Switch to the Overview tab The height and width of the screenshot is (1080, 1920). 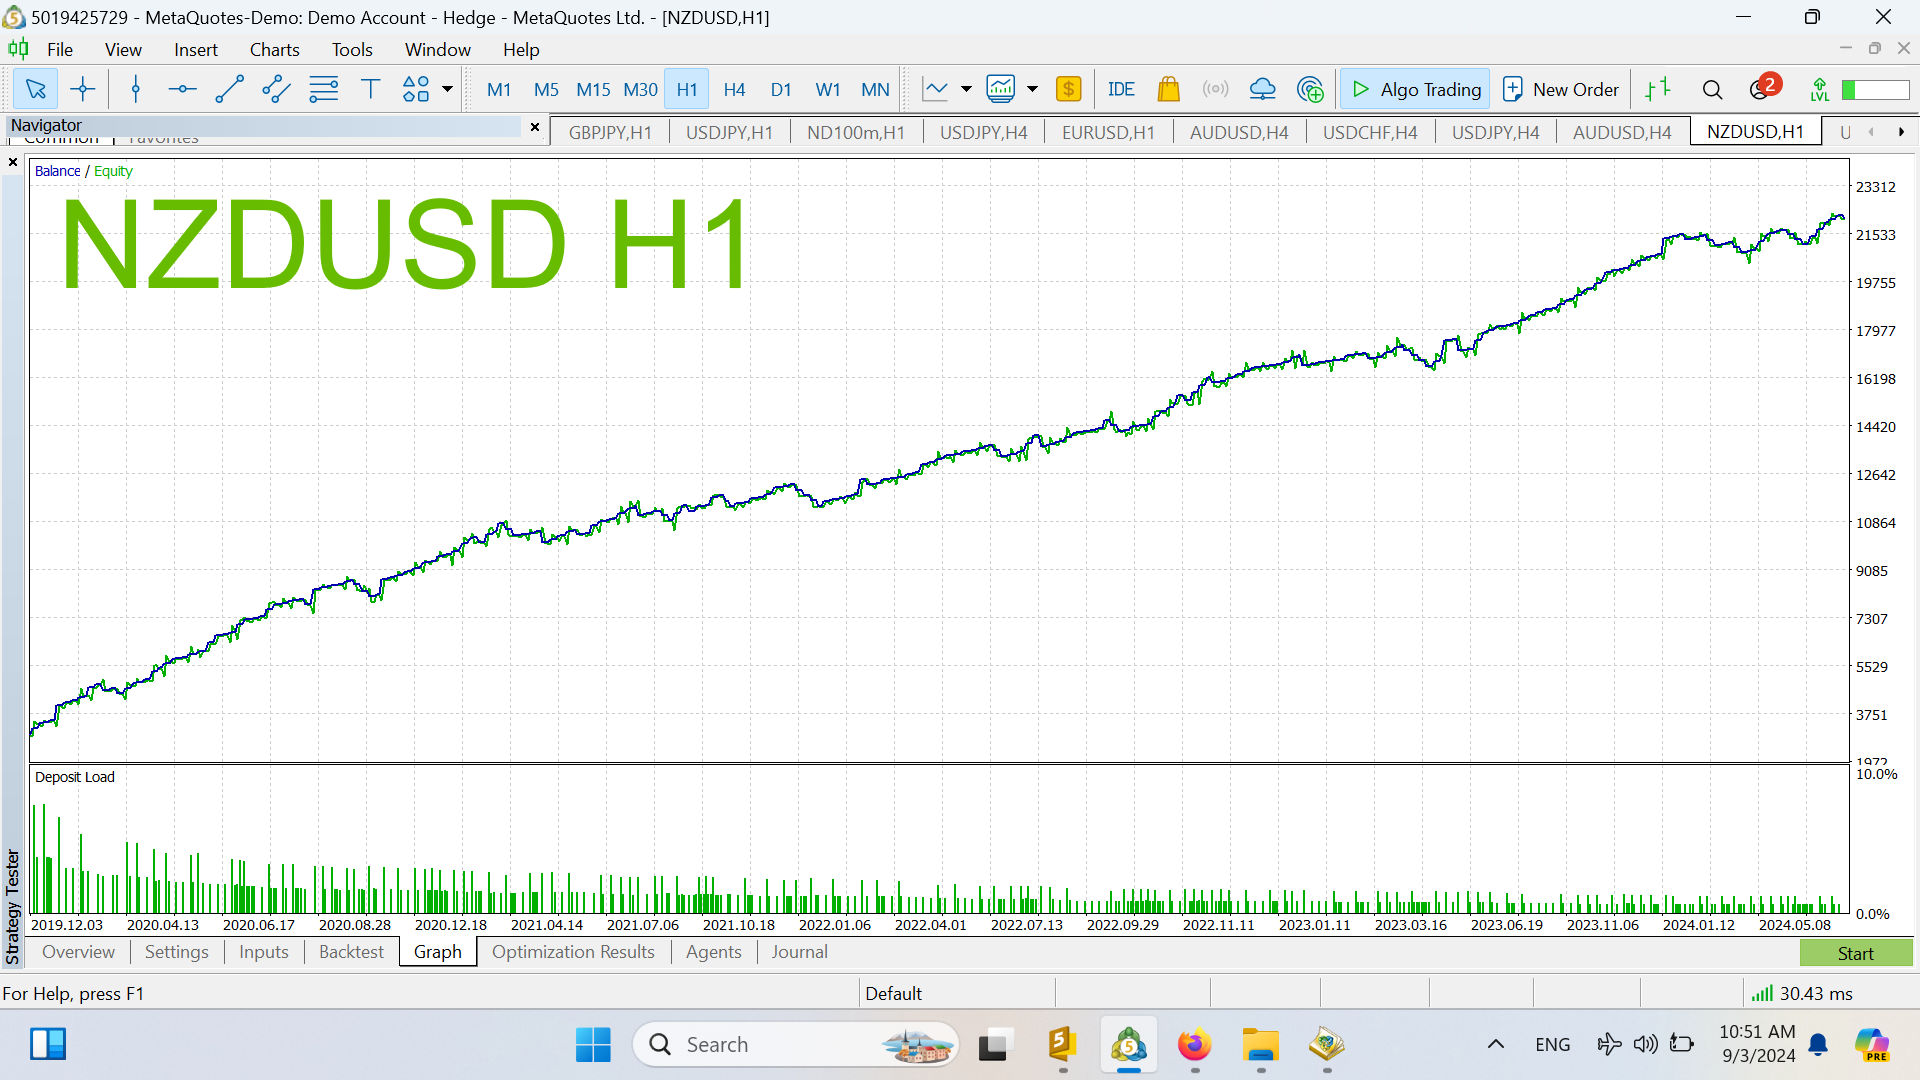(x=74, y=952)
